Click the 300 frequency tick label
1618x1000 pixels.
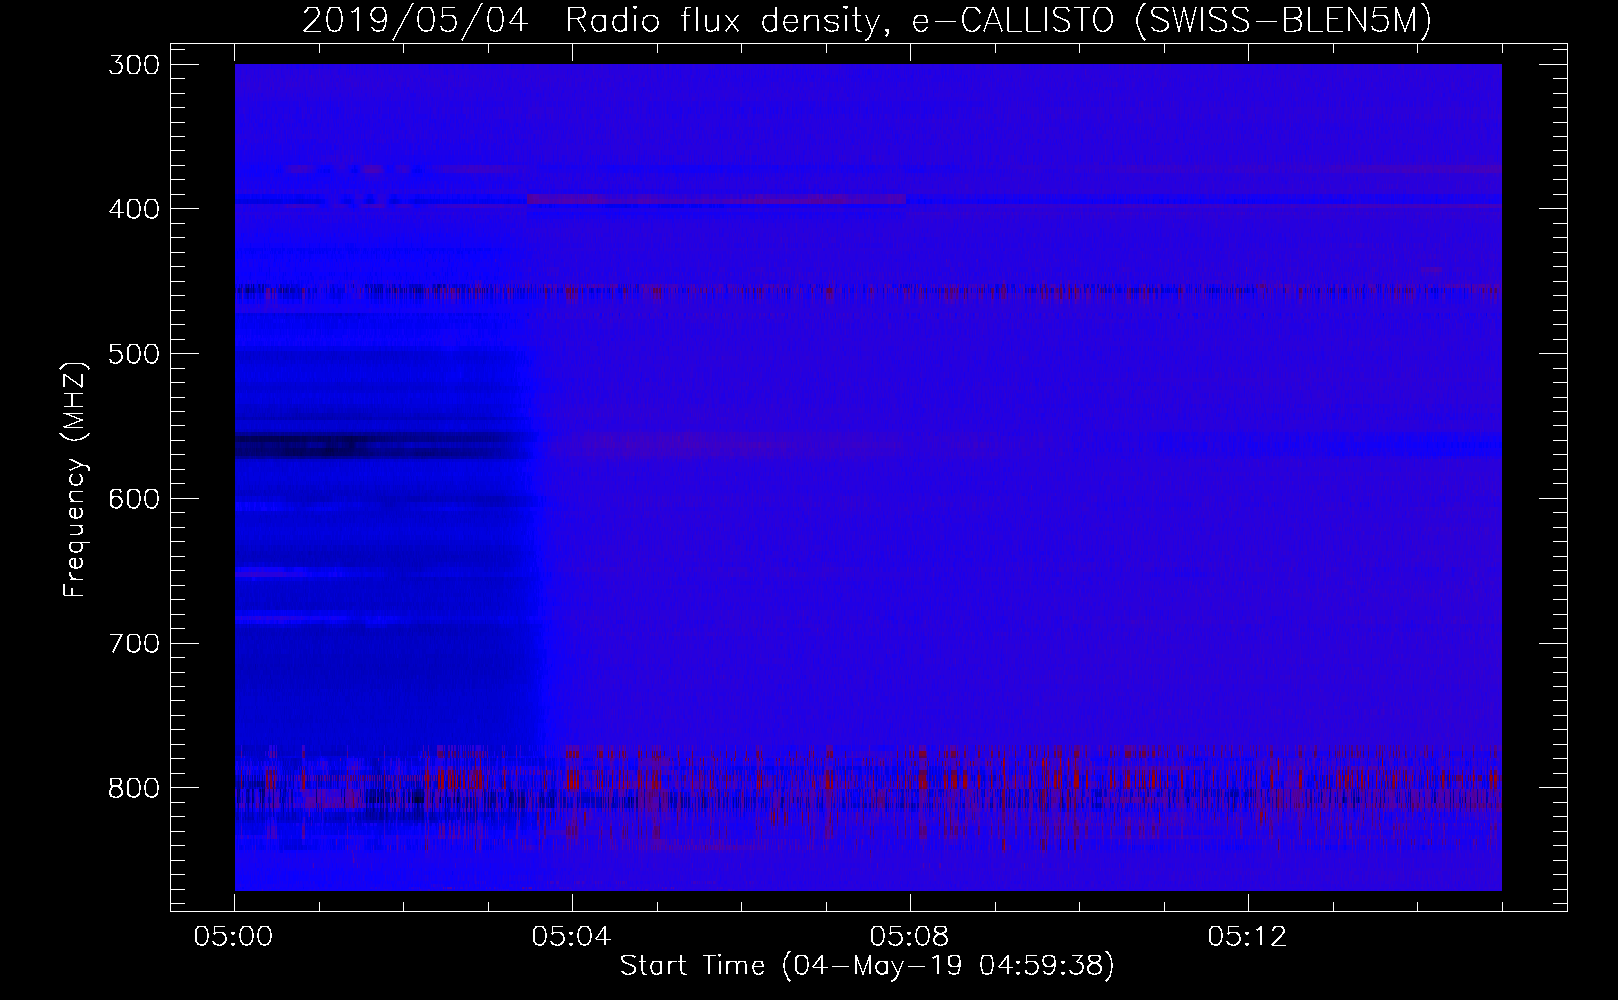[132, 65]
